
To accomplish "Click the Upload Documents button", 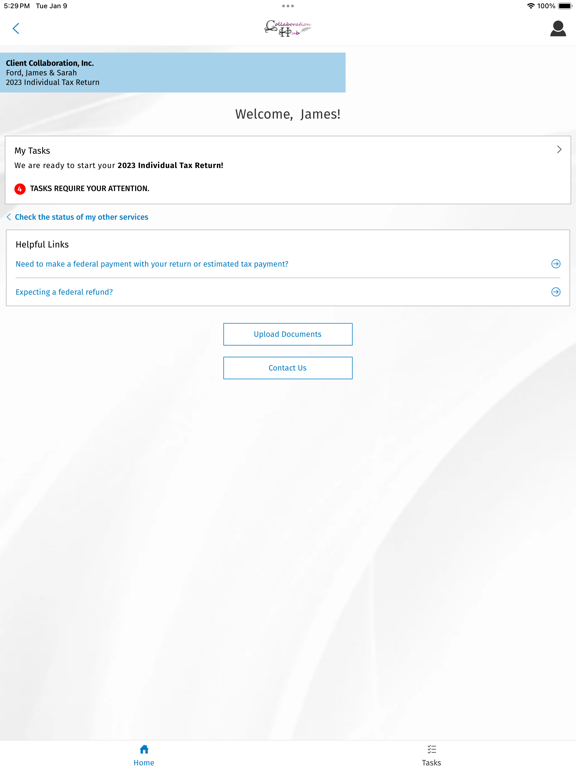I will click(x=288, y=334).
